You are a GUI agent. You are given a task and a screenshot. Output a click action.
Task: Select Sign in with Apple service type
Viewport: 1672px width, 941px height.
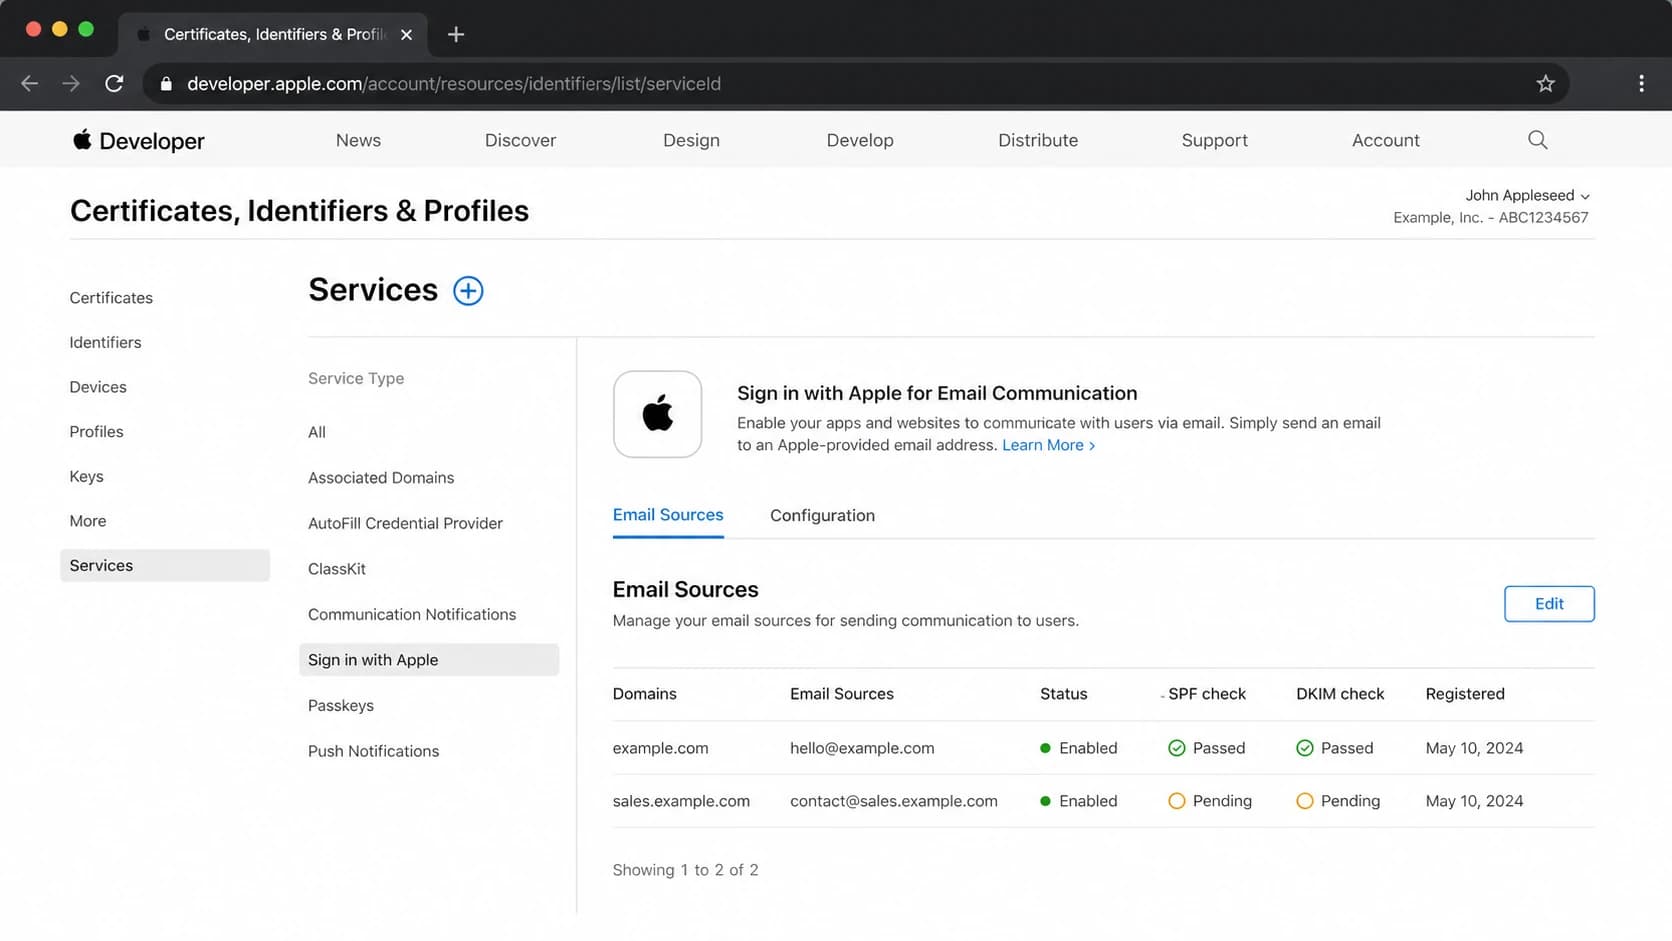coord(429,660)
